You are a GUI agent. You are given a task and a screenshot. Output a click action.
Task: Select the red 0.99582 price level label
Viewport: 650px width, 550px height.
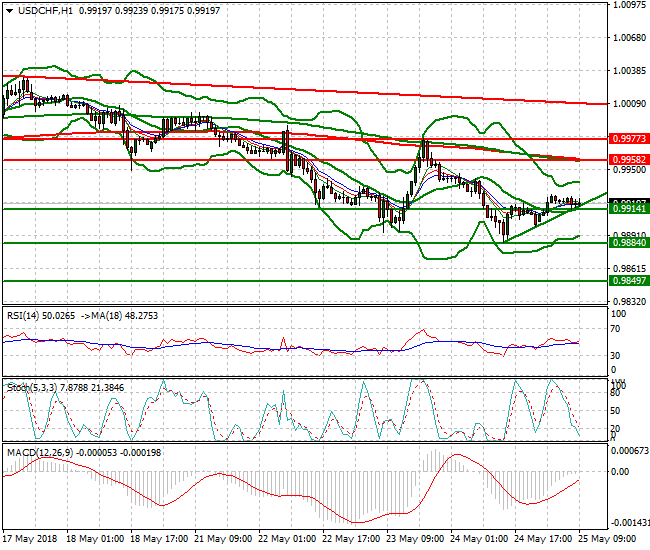(629, 160)
